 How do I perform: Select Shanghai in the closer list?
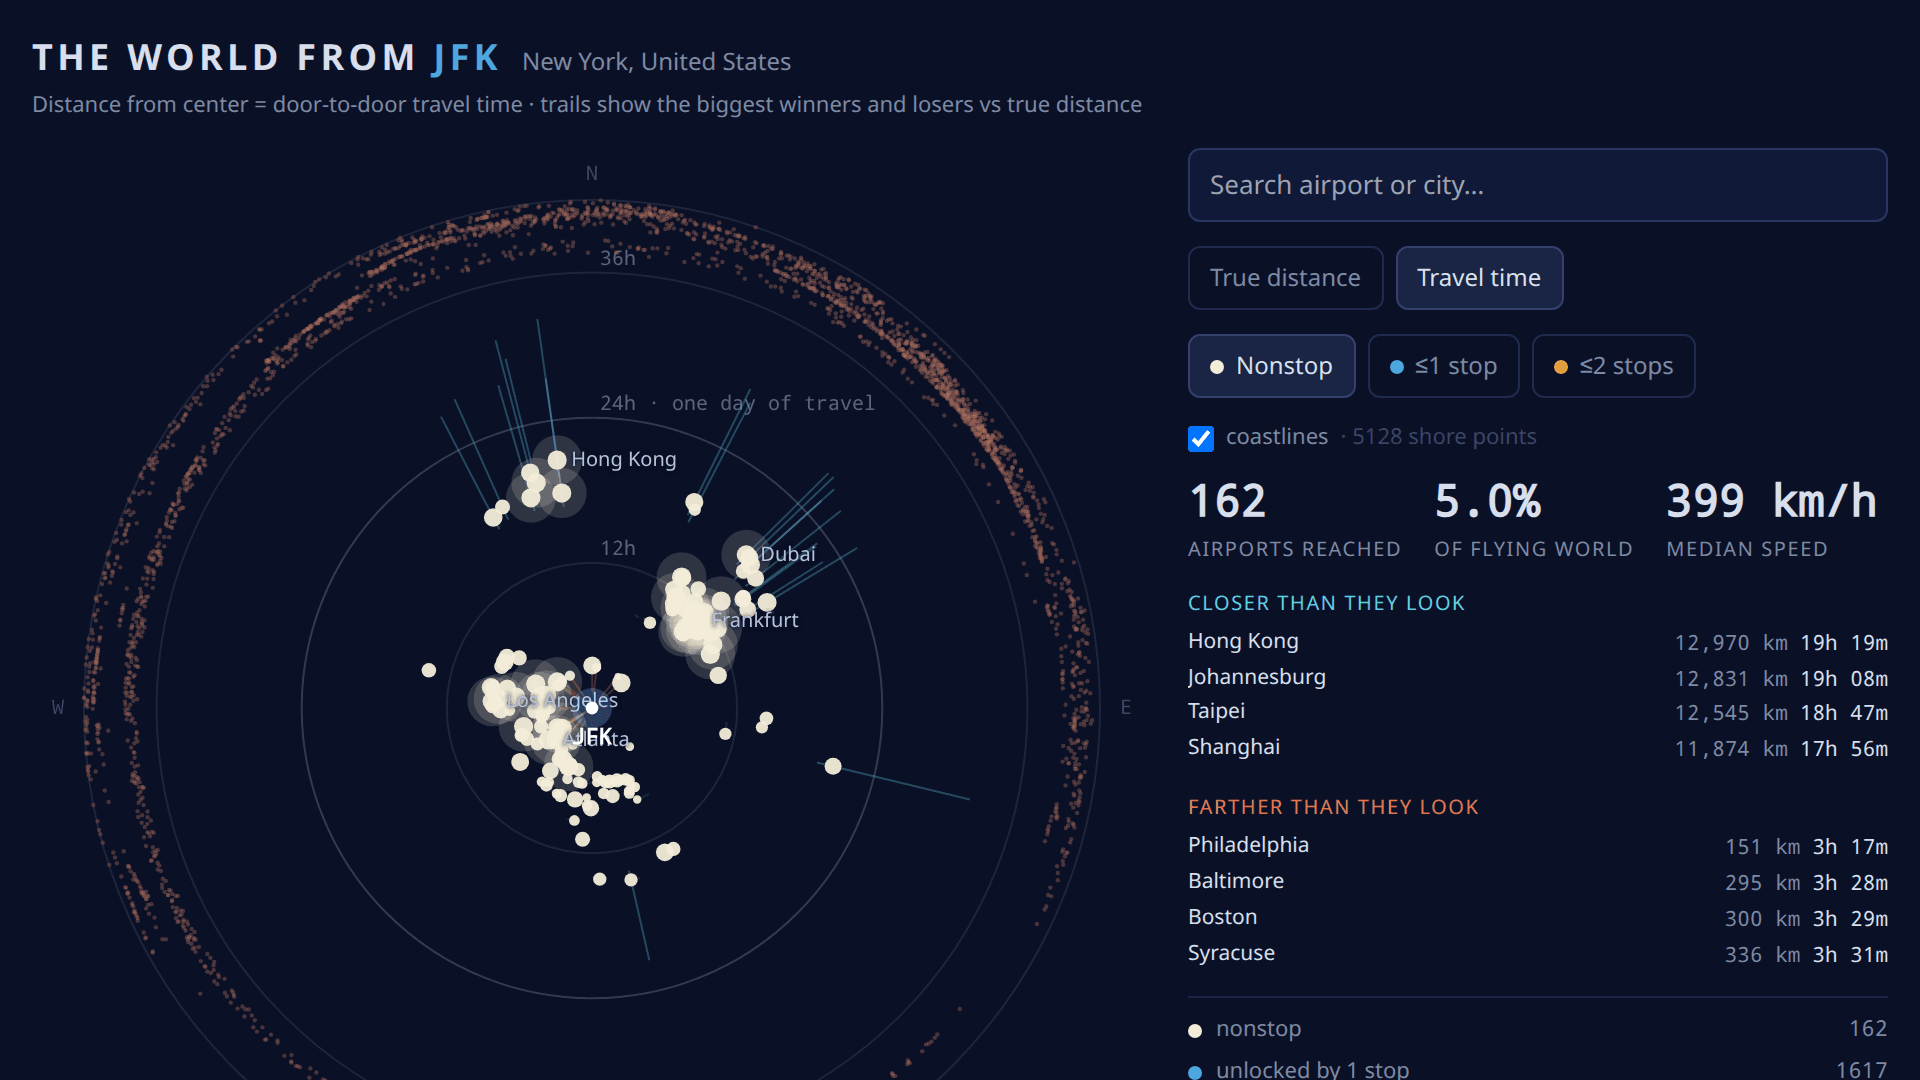click(1537, 748)
